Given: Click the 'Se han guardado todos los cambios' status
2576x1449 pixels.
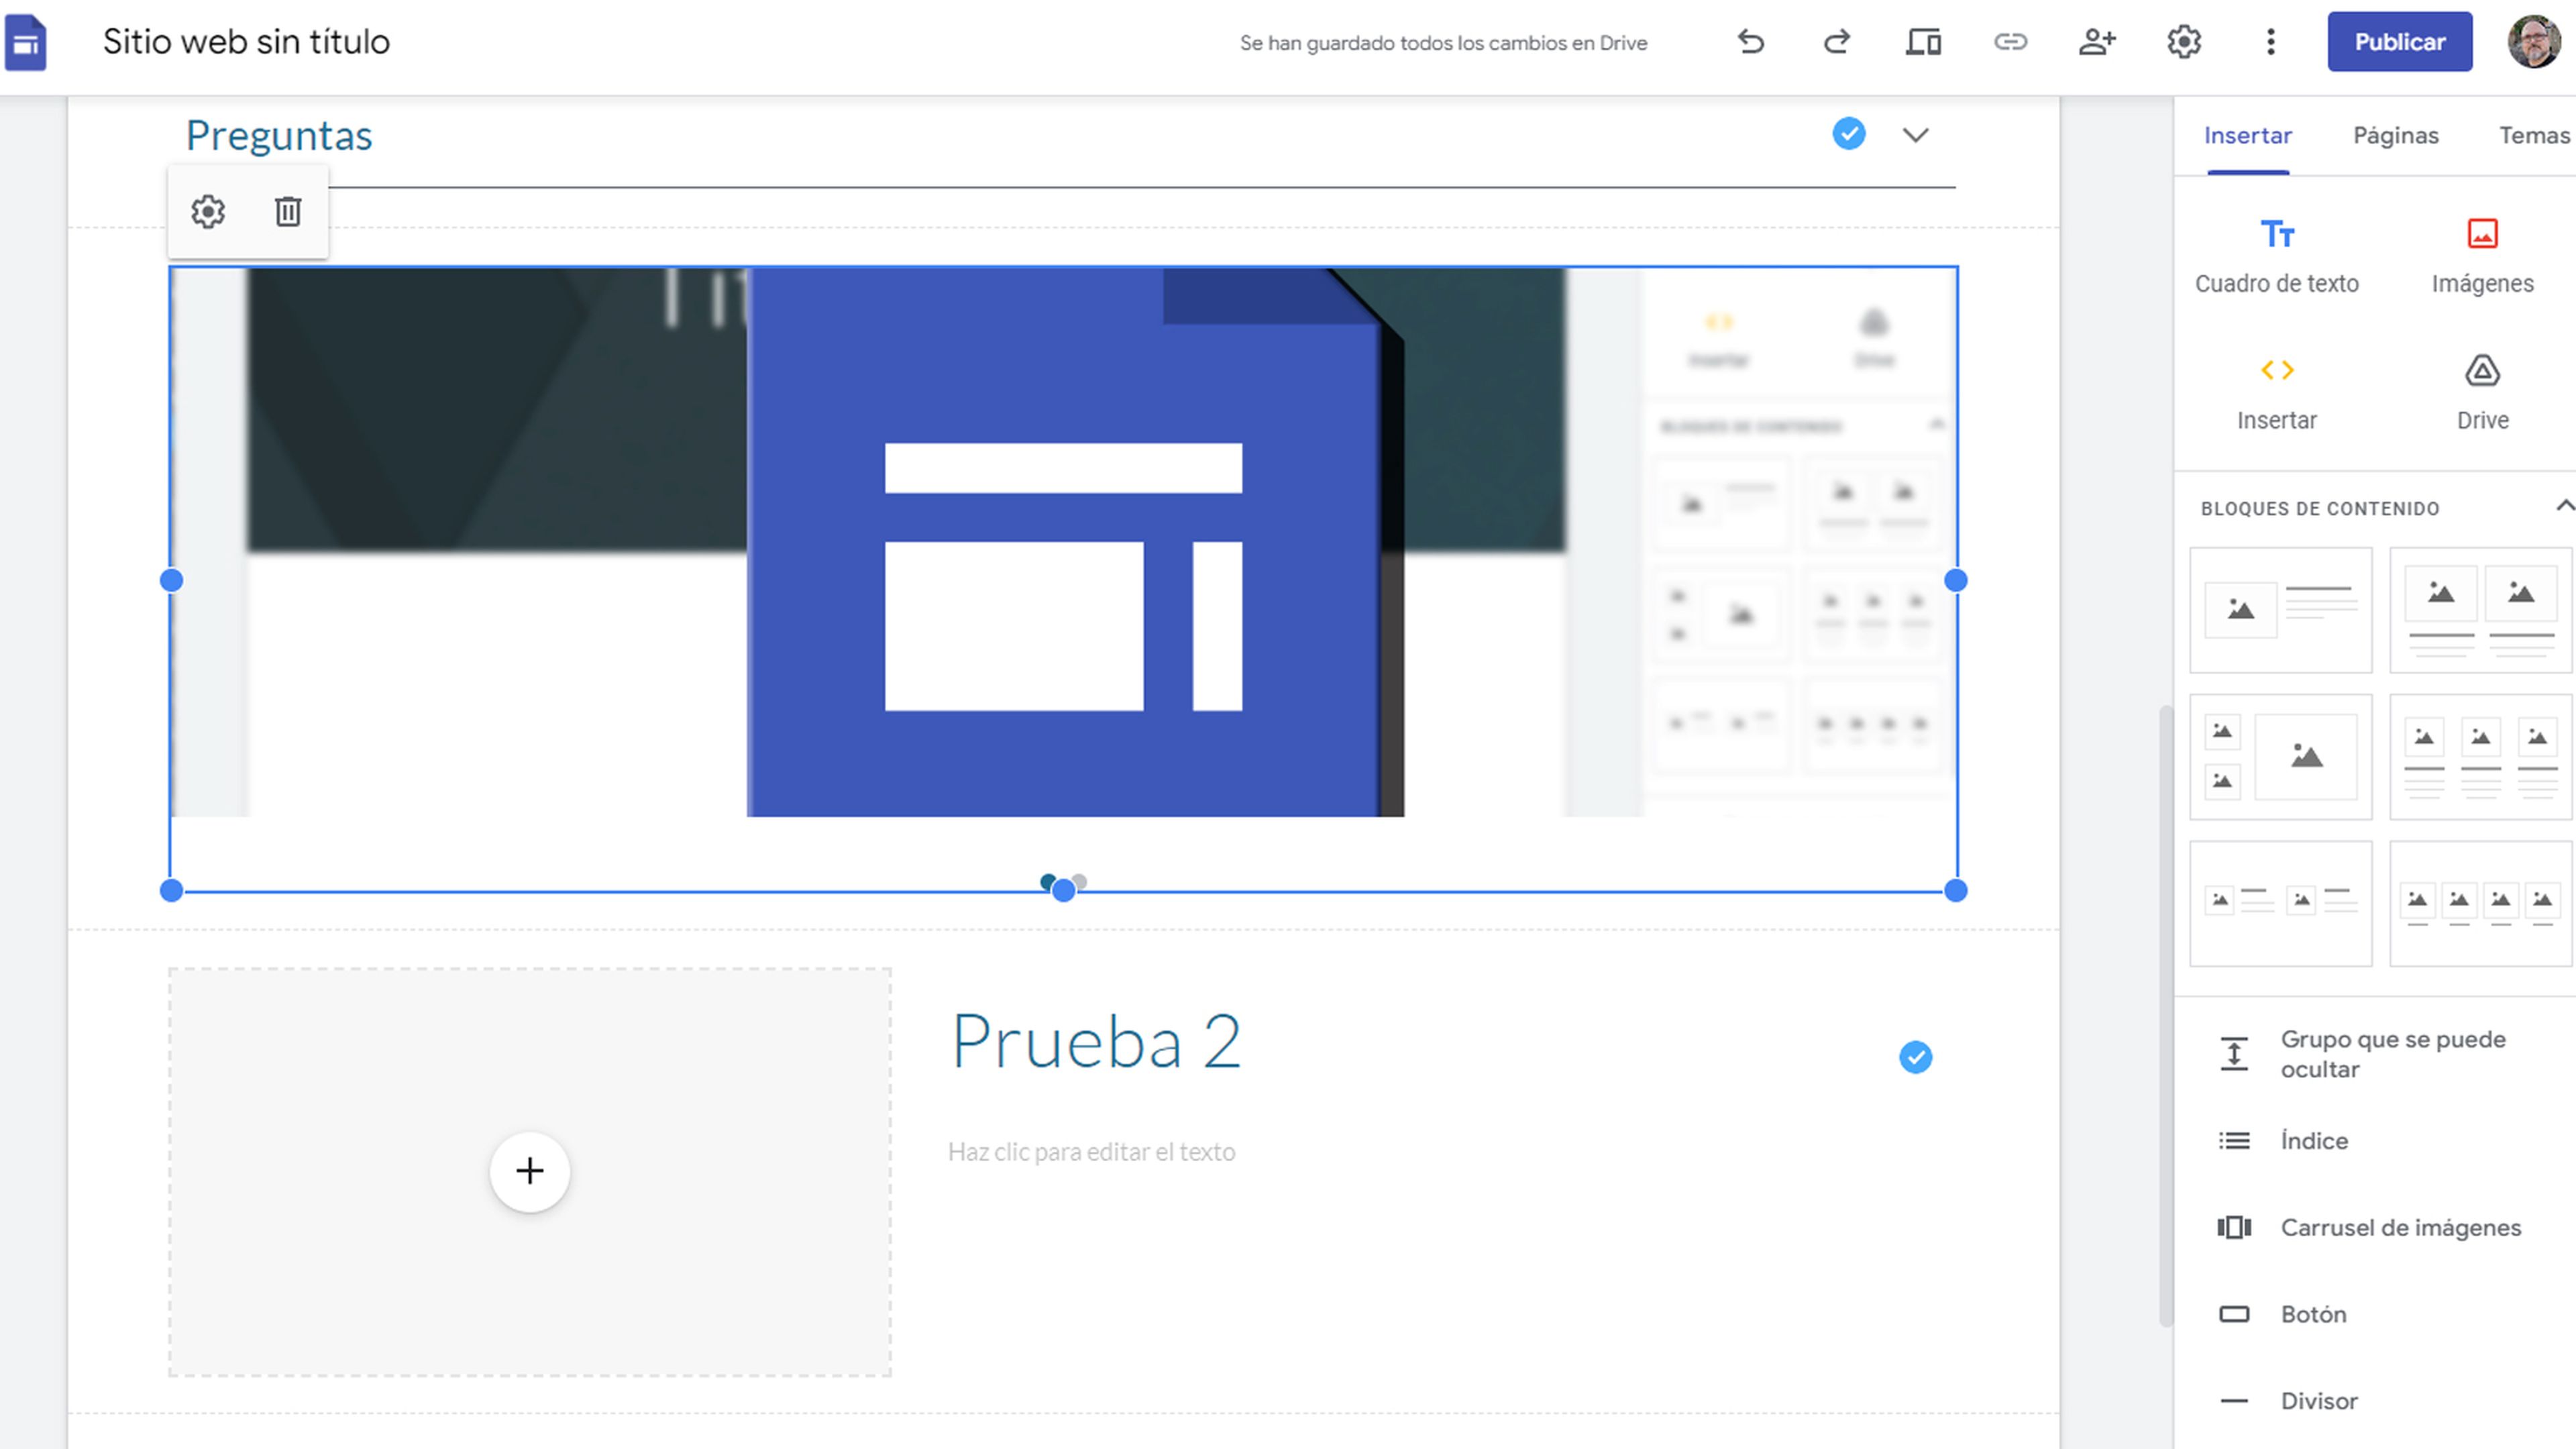Looking at the screenshot, I should pyautogui.click(x=1443, y=43).
